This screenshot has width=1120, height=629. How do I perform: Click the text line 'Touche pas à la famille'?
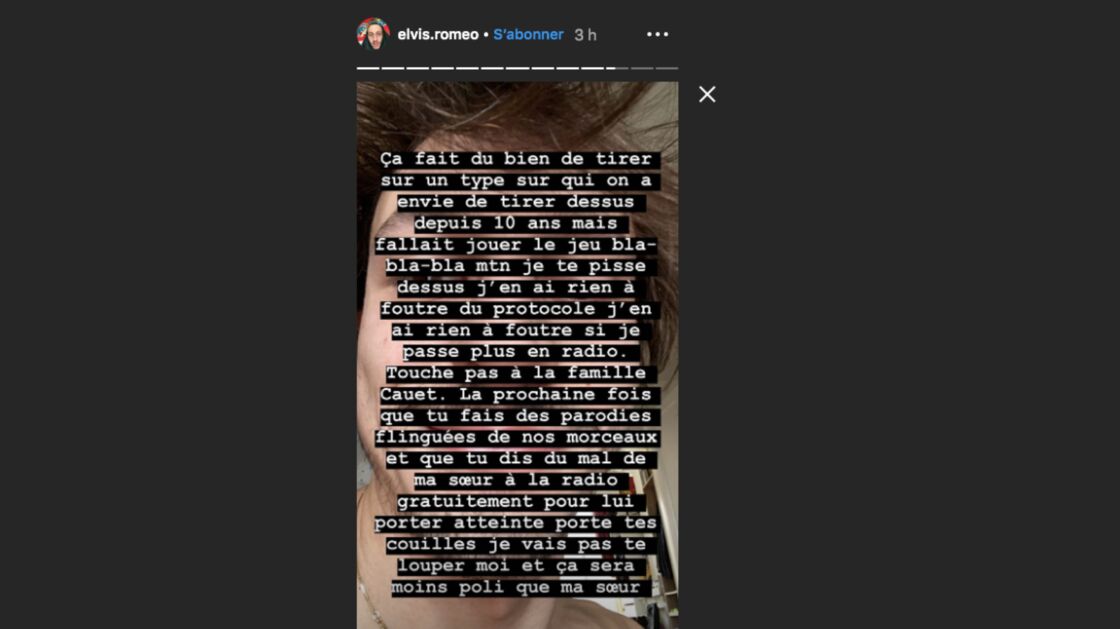pos(516,373)
